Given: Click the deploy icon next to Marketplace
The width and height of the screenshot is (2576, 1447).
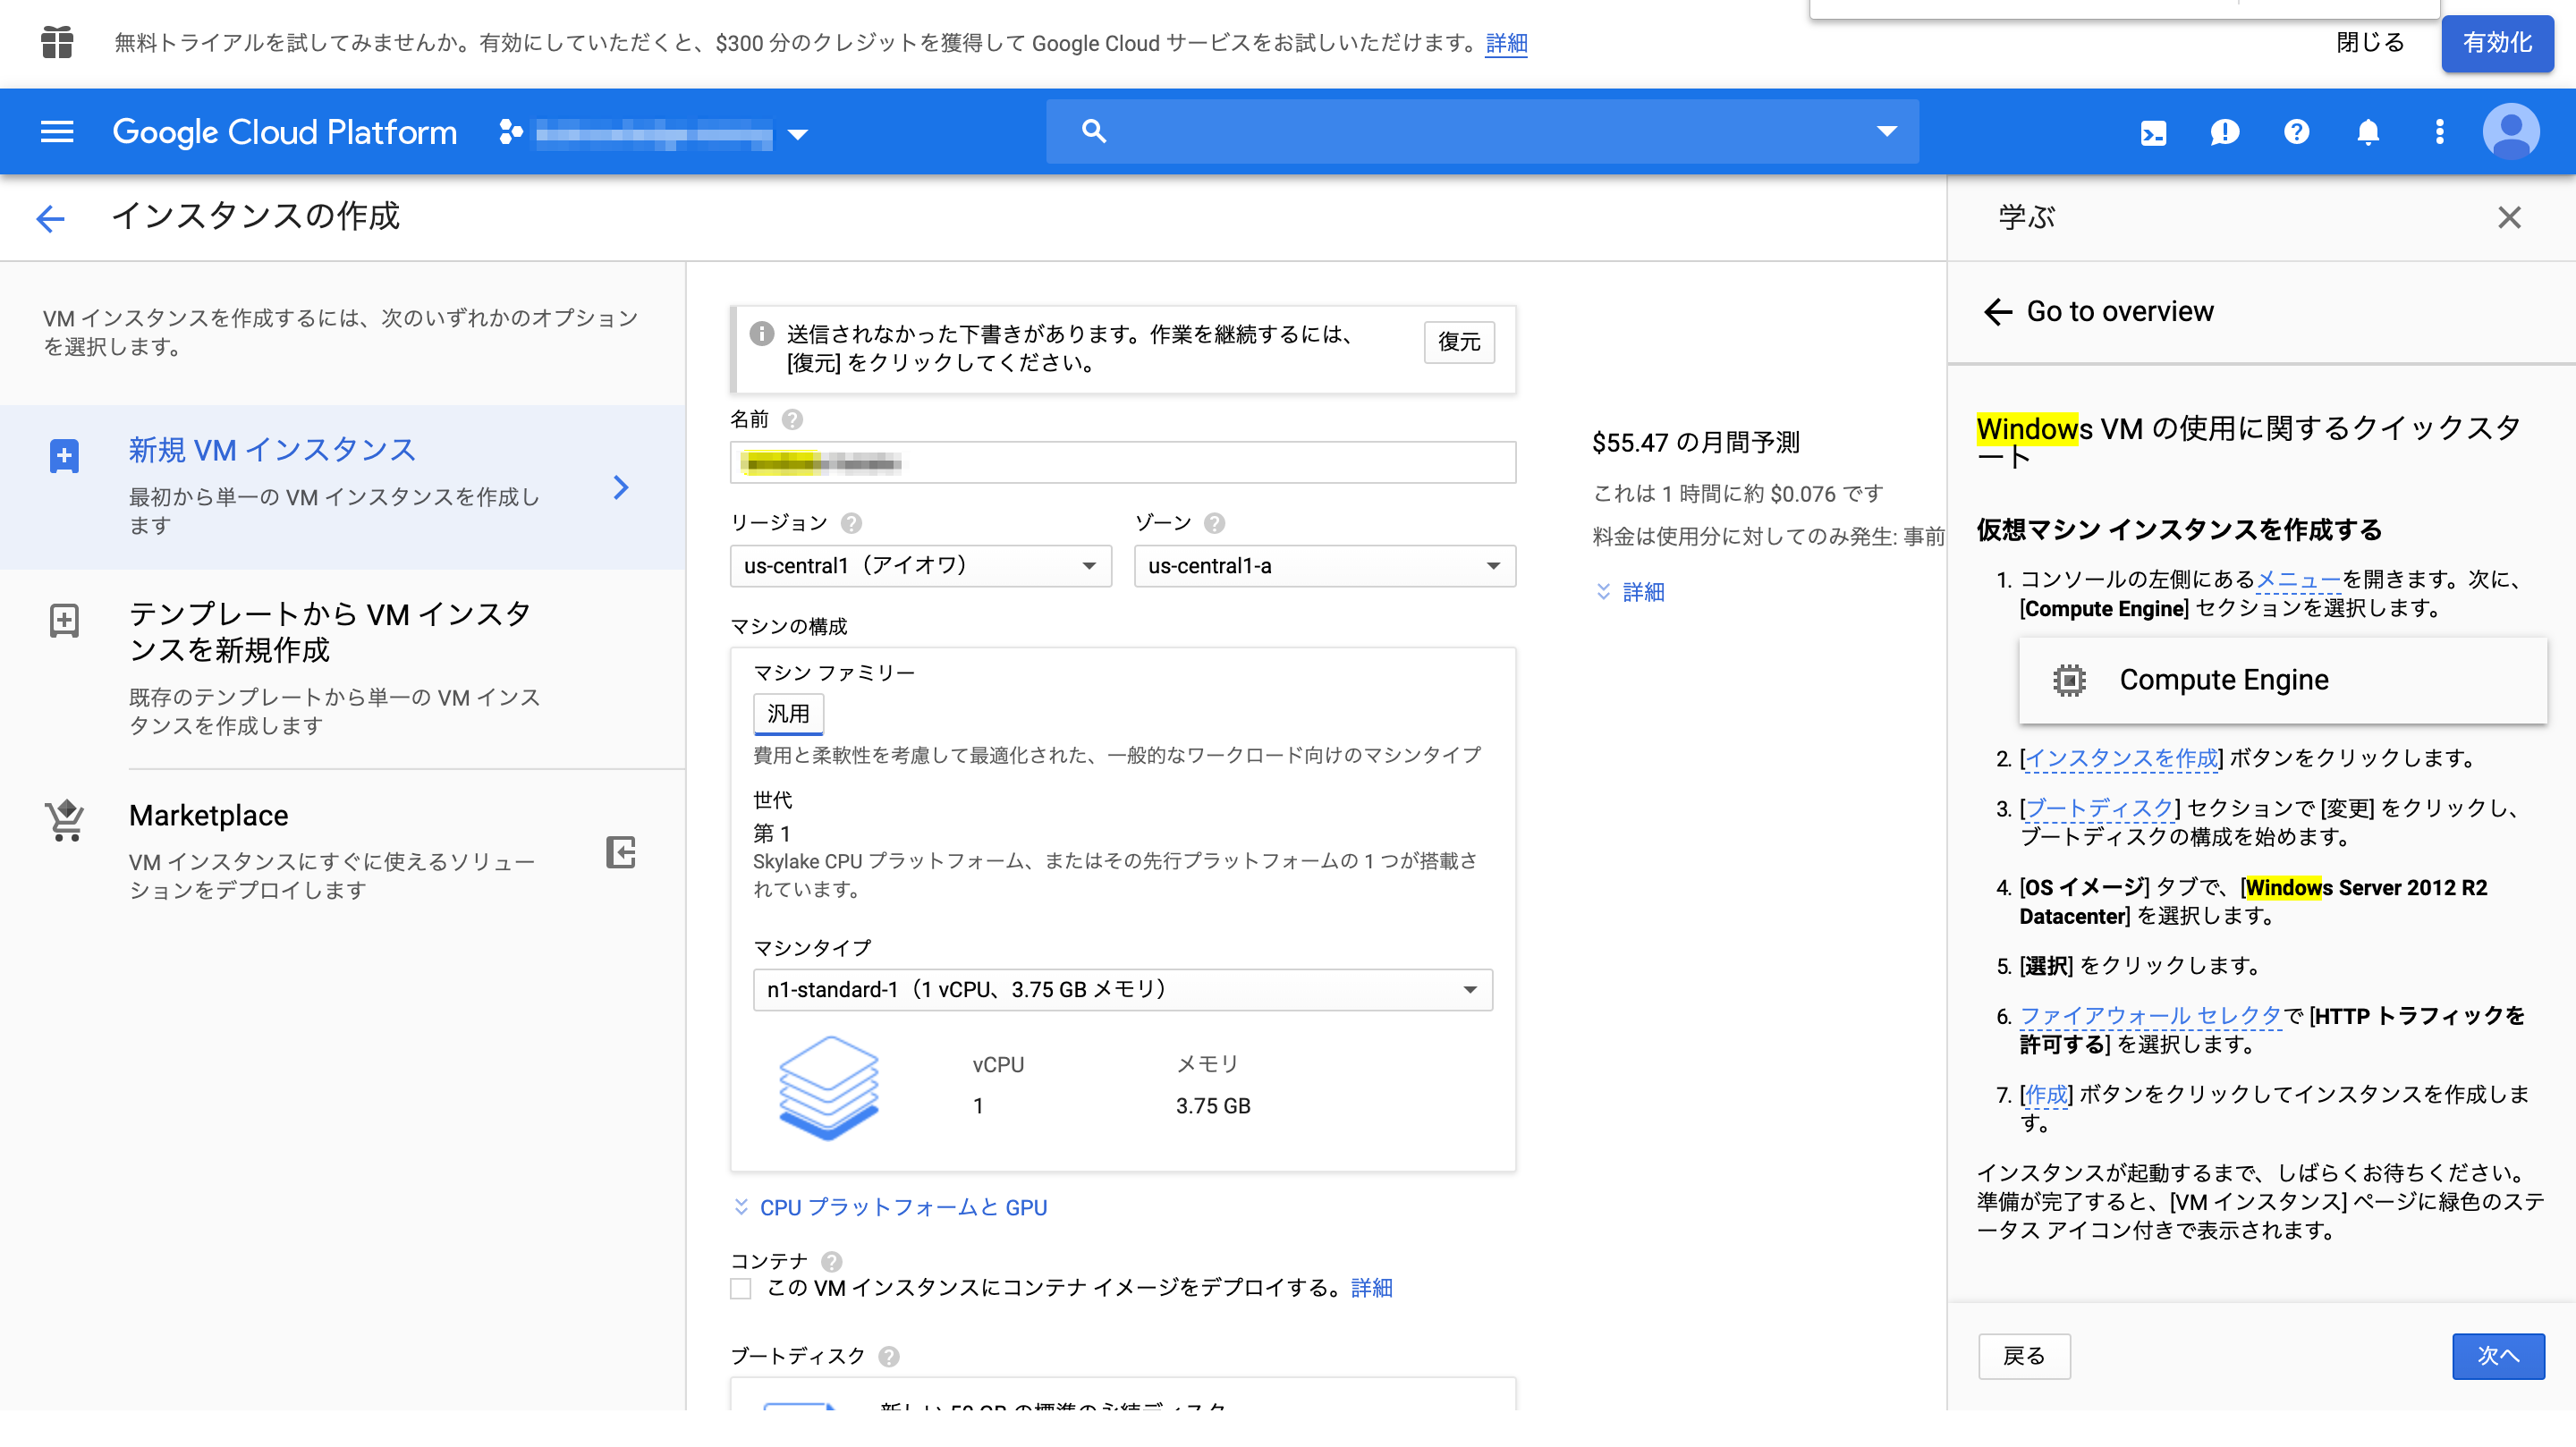Looking at the screenshot, I should coord(621,855).
